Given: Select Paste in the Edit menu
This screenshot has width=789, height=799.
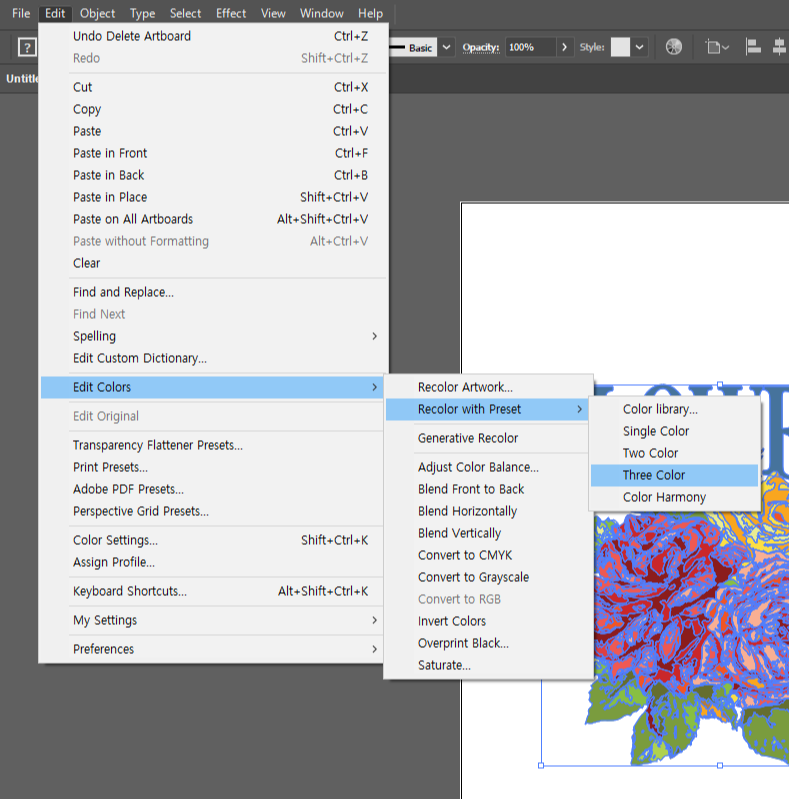Looking at the screenshot, I should (x=212, y=131).
